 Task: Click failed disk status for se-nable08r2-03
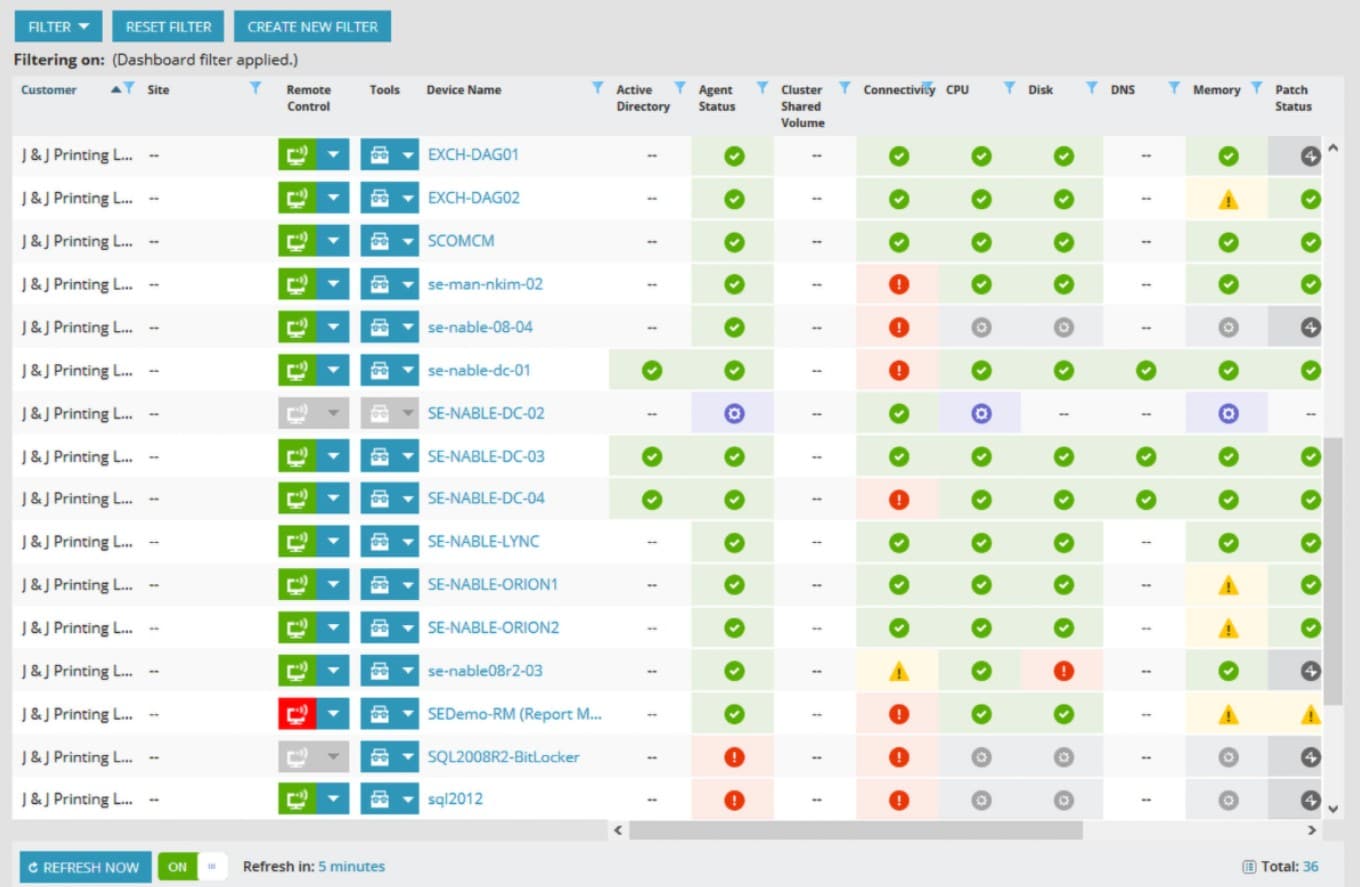pyautogui.click(x=1063, y=671)
